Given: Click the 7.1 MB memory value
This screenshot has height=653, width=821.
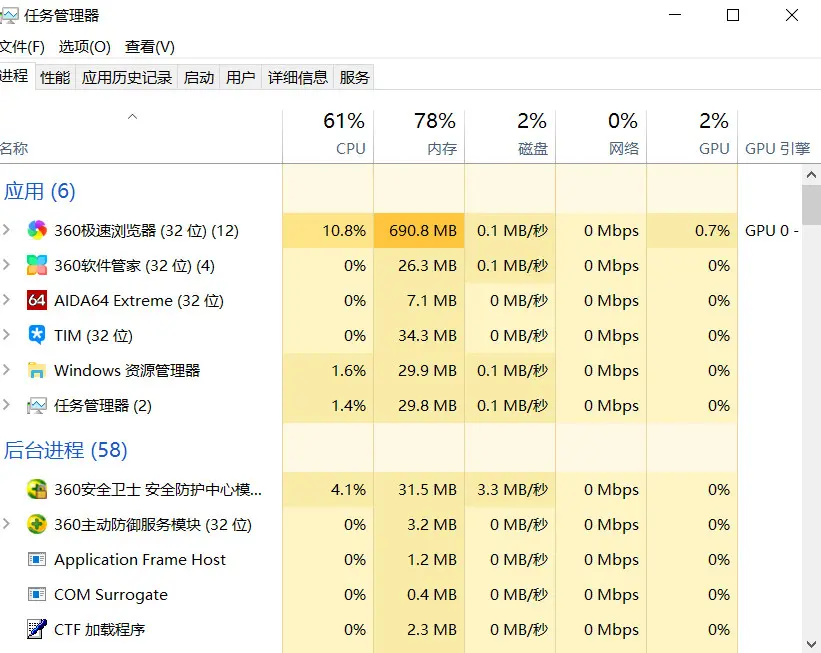Looking at the screenshot, I should [431, 301].
